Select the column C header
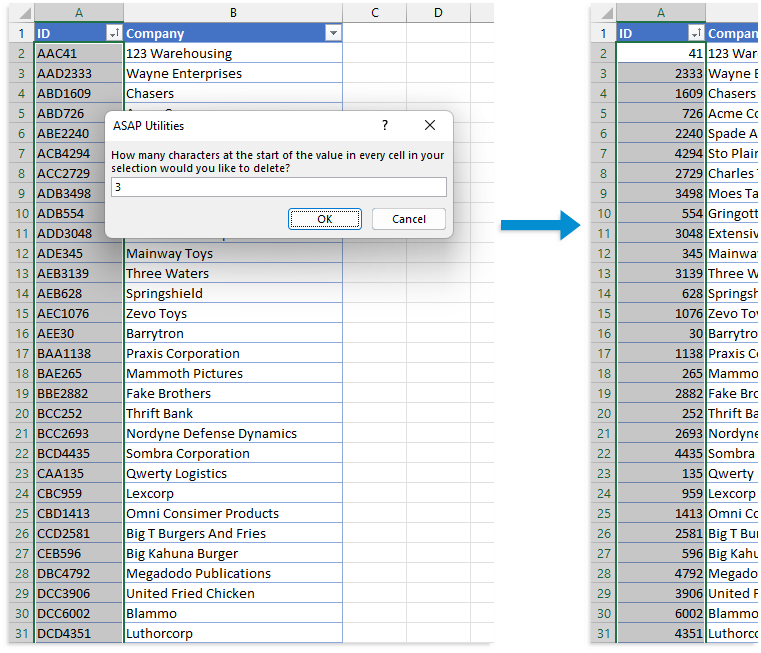 (374, 12)
